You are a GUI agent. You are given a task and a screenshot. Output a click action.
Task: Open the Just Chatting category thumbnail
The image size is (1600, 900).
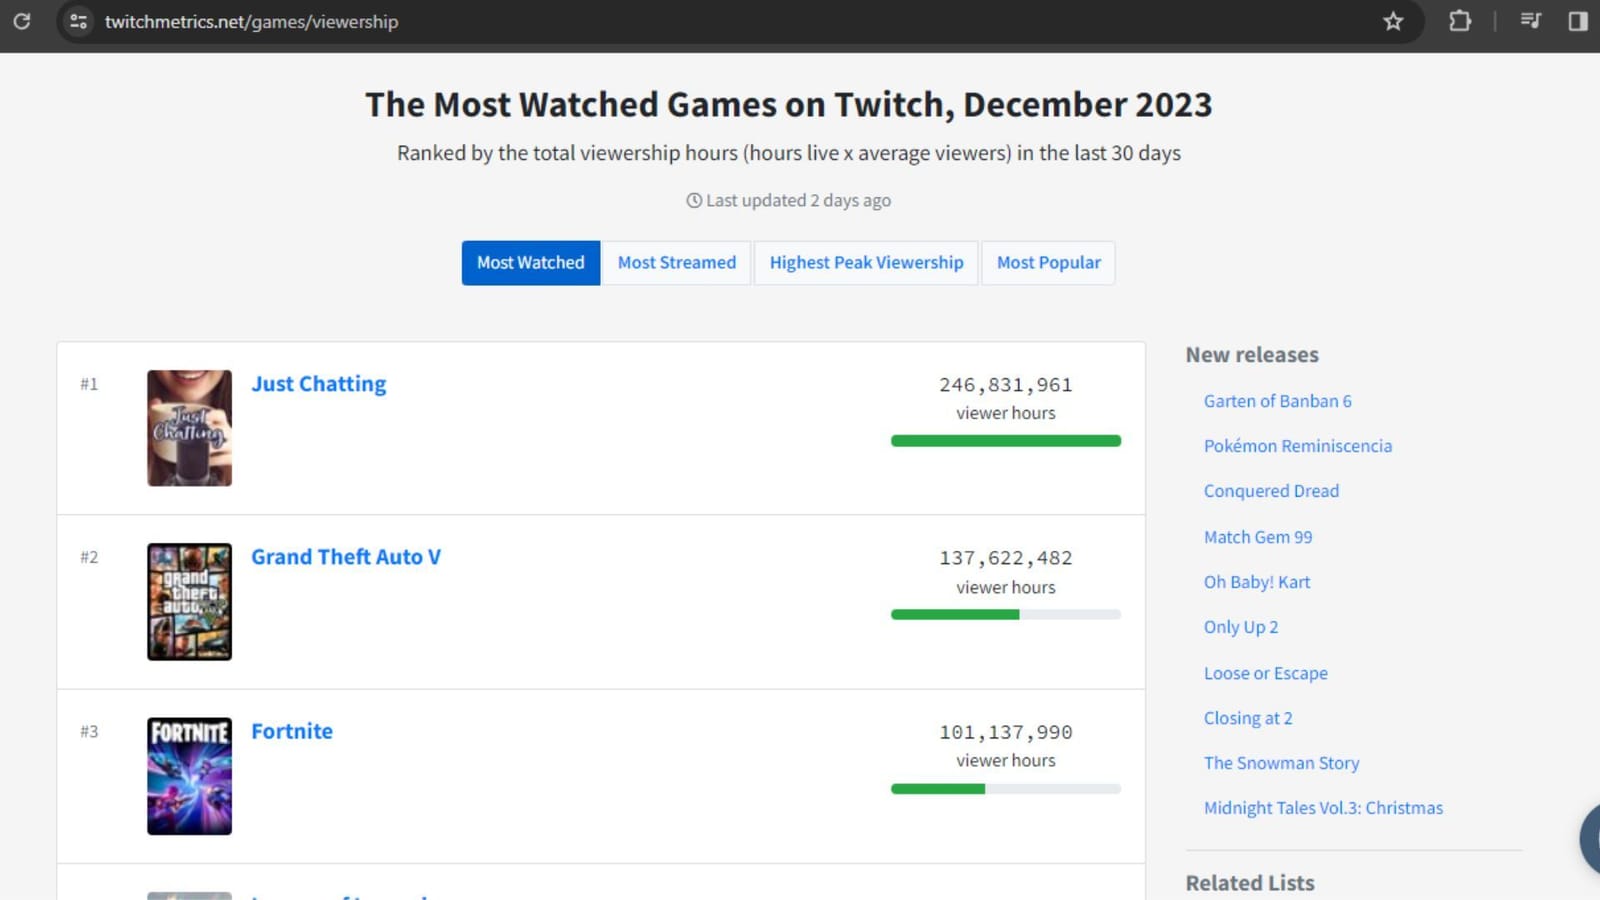189,428
